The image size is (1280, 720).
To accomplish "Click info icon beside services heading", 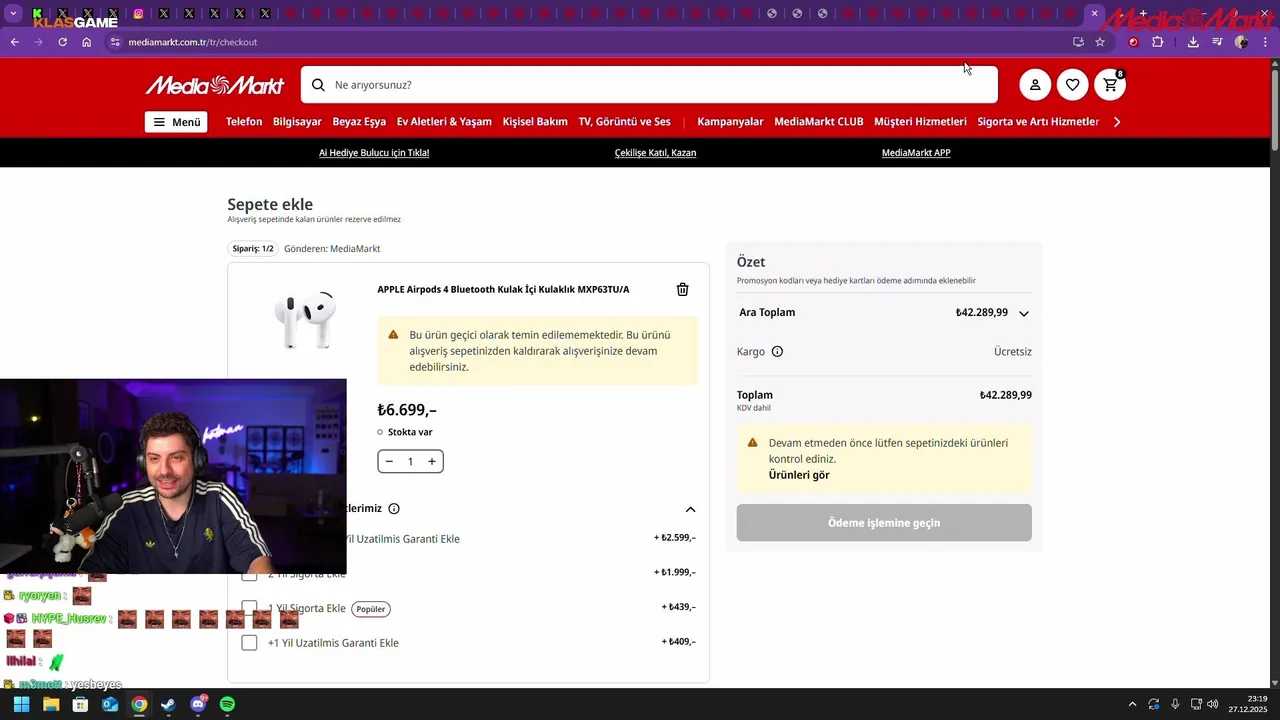I will [394, 508].
